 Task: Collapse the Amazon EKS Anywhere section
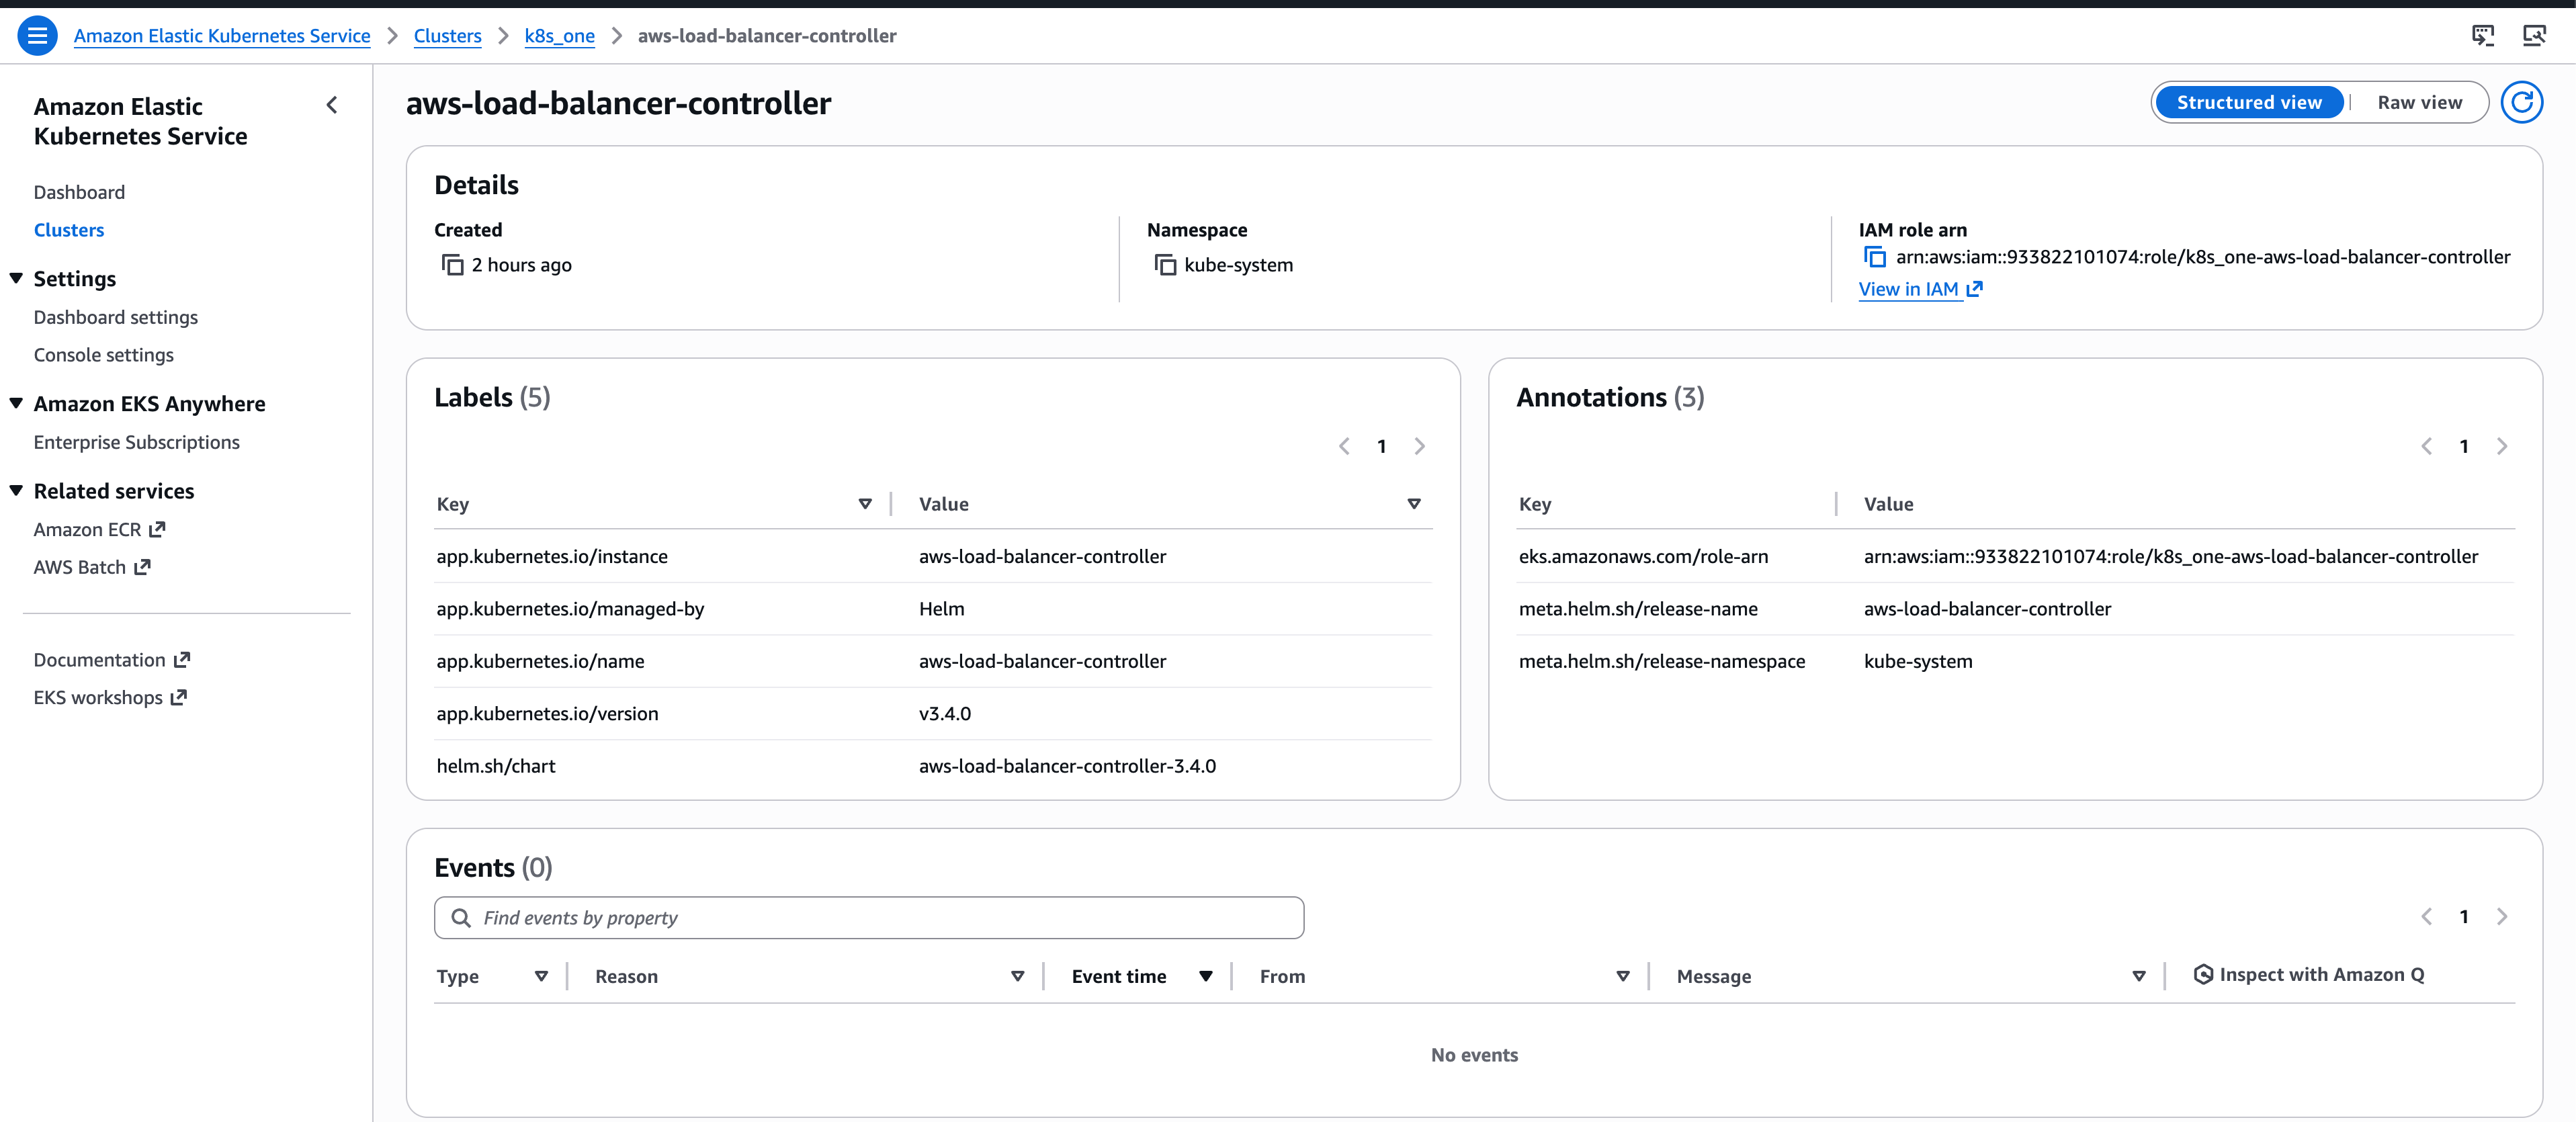(x=16, y=403)
